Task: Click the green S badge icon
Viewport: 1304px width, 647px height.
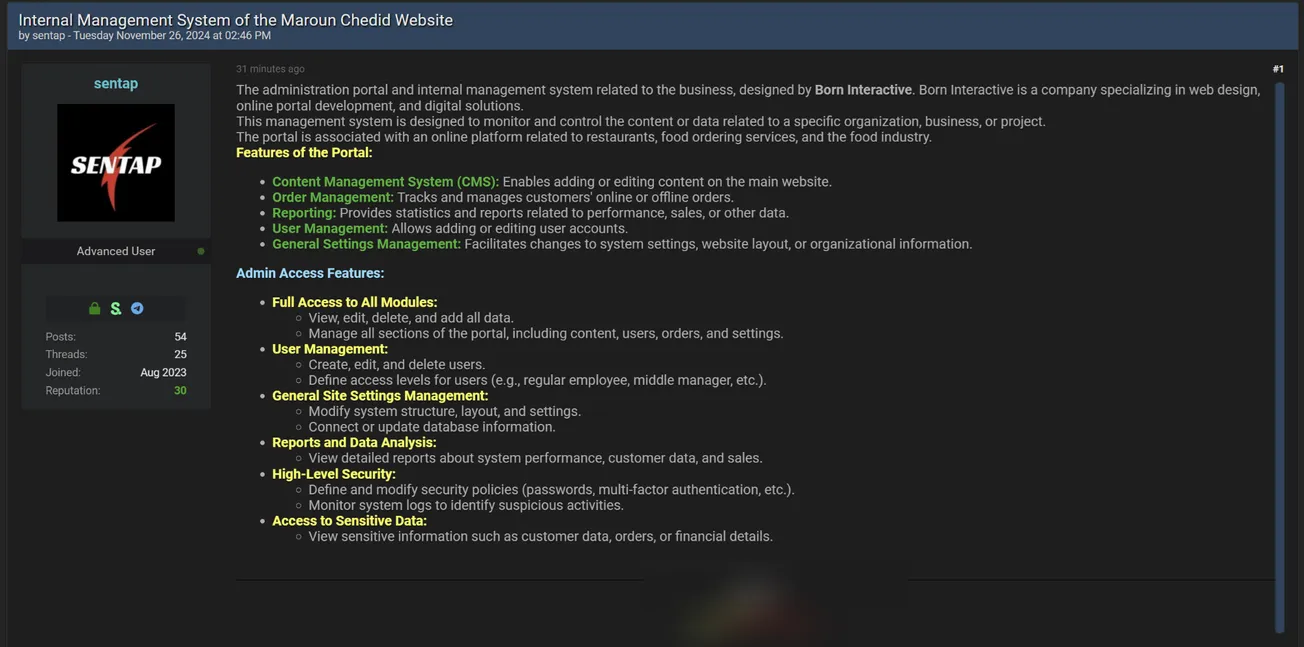Action: pyautogui.click(x=116, y=308)
